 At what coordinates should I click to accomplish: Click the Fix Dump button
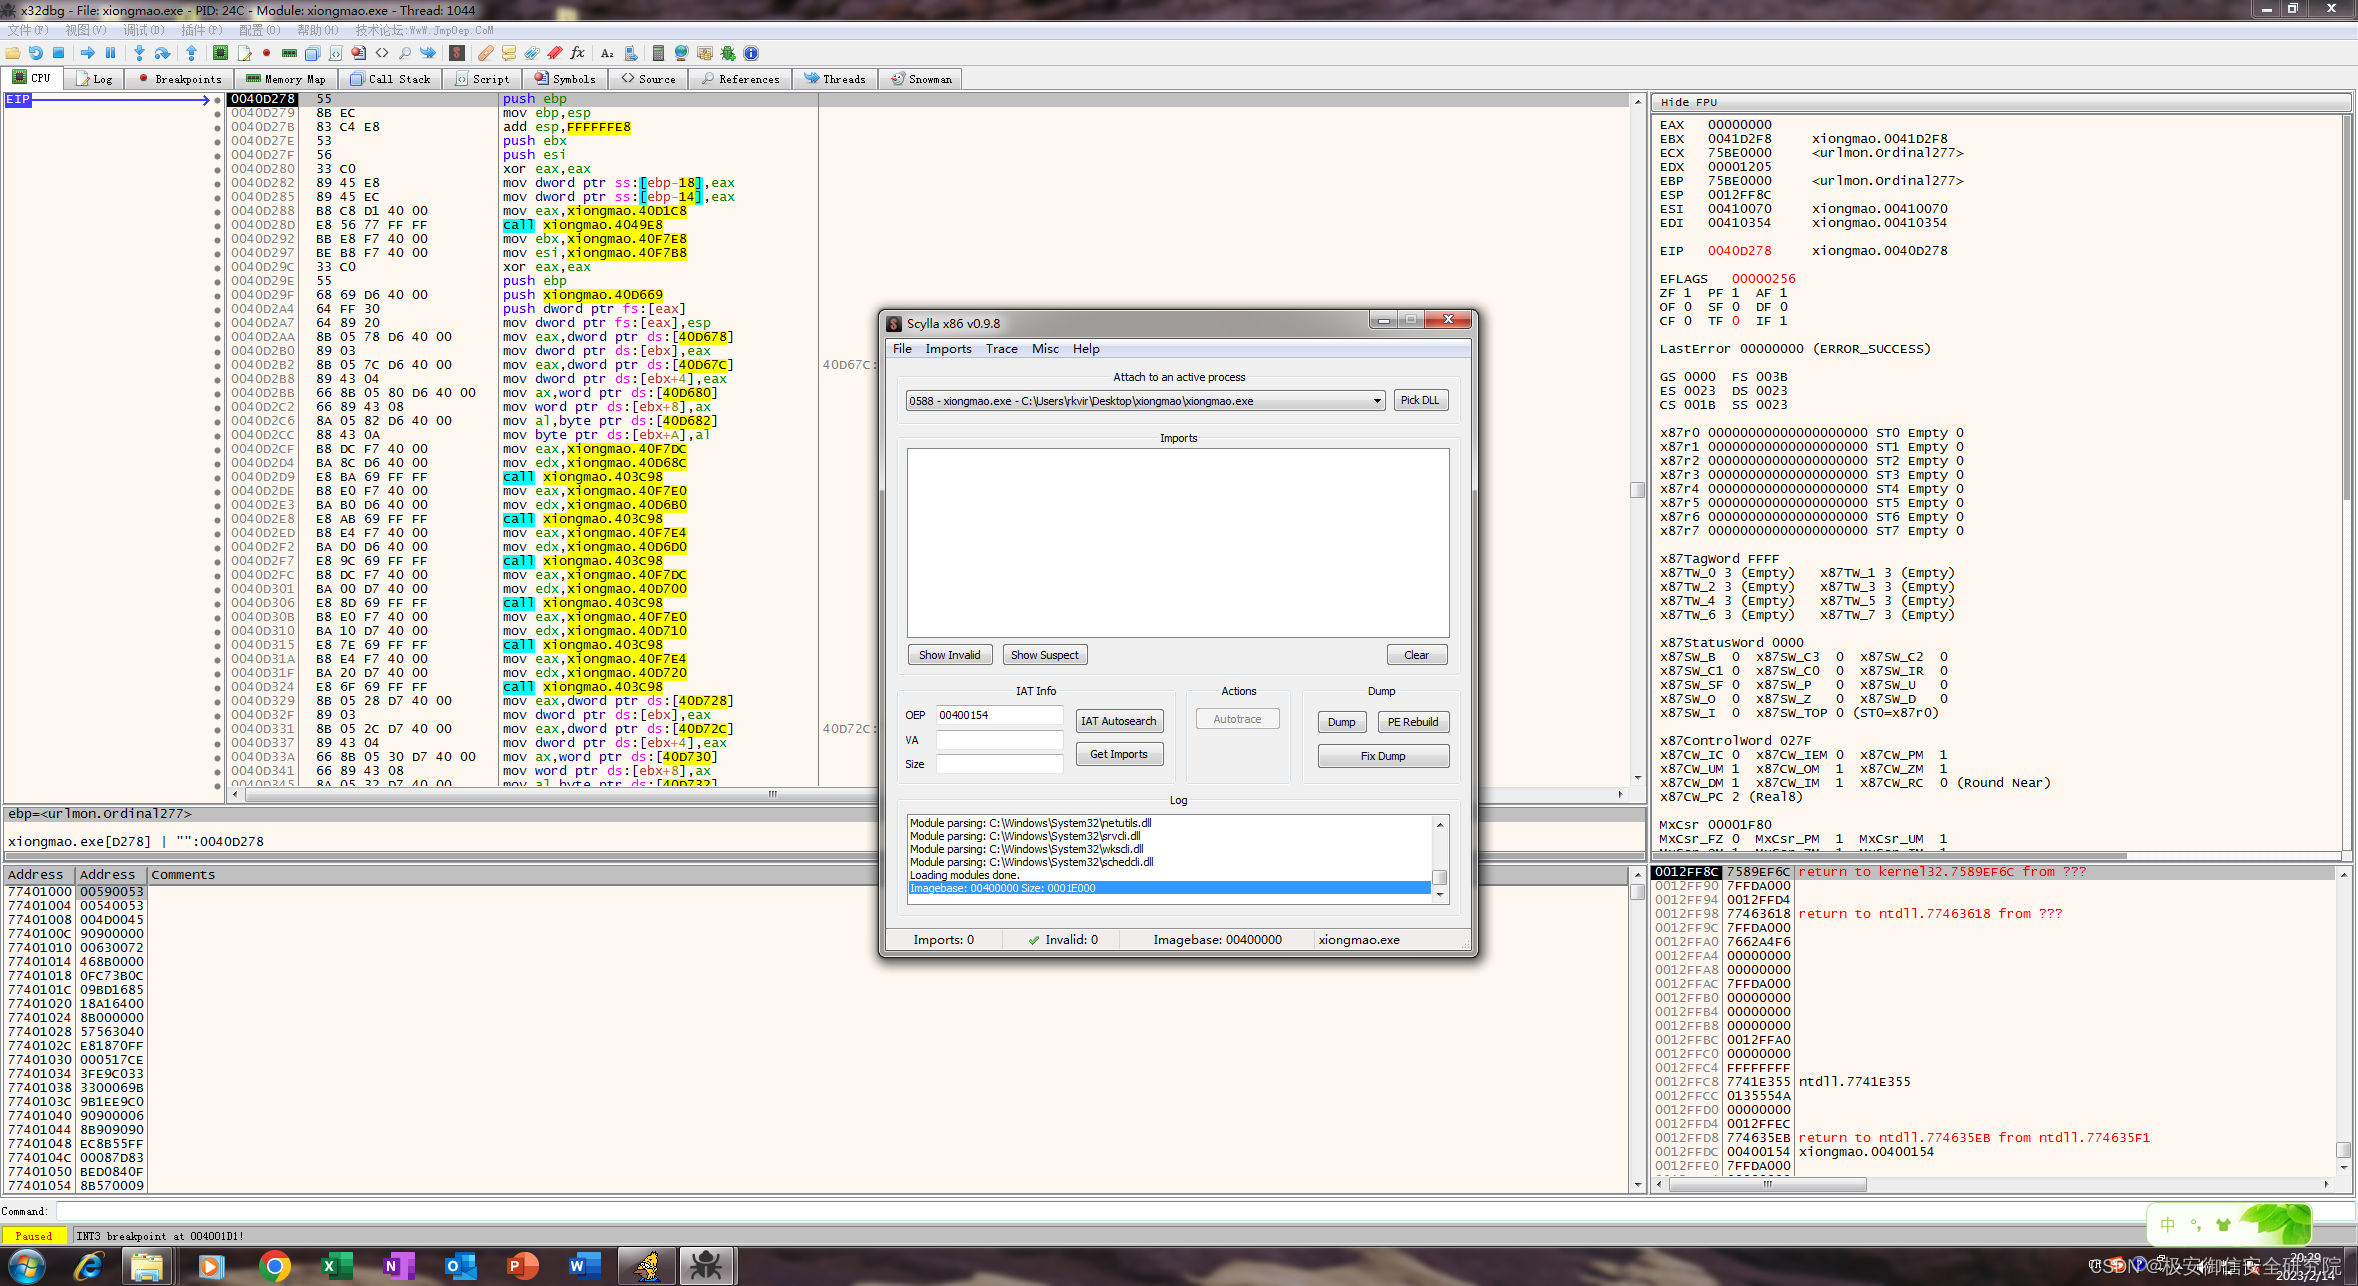(1382, 756)
